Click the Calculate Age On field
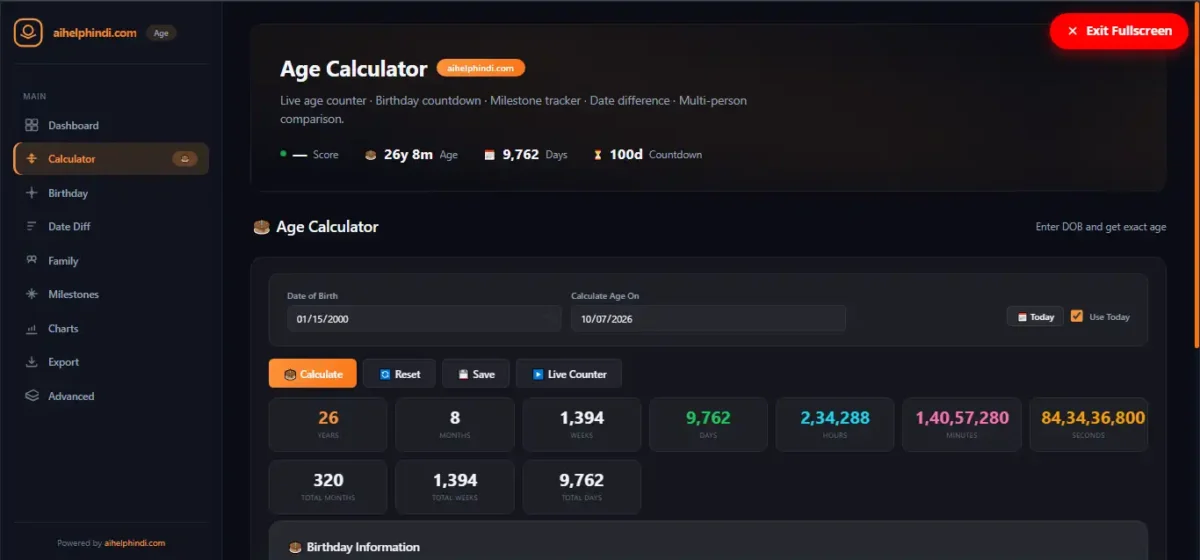 pyautogui.click(x=708, y=319)
